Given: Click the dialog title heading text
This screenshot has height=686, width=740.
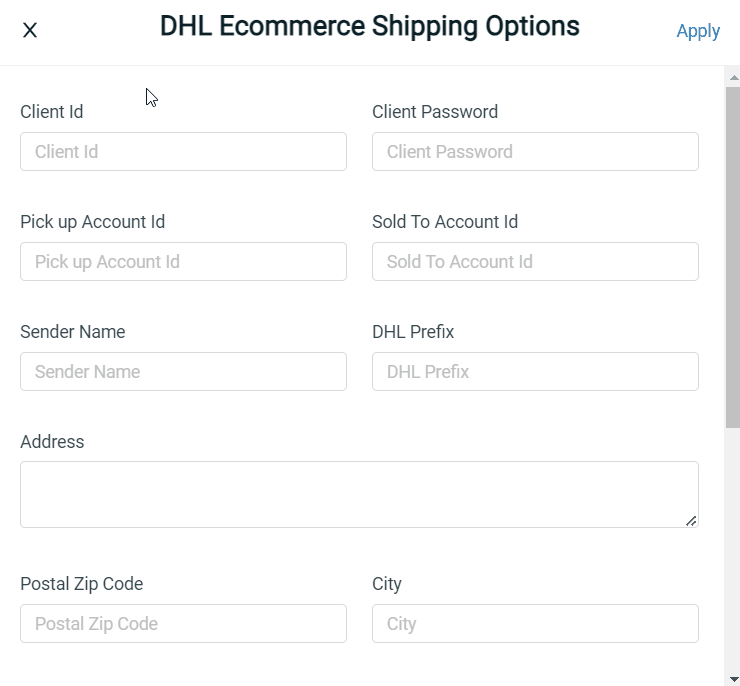Looking at the screenshot, I should click(x=369, y=27).
